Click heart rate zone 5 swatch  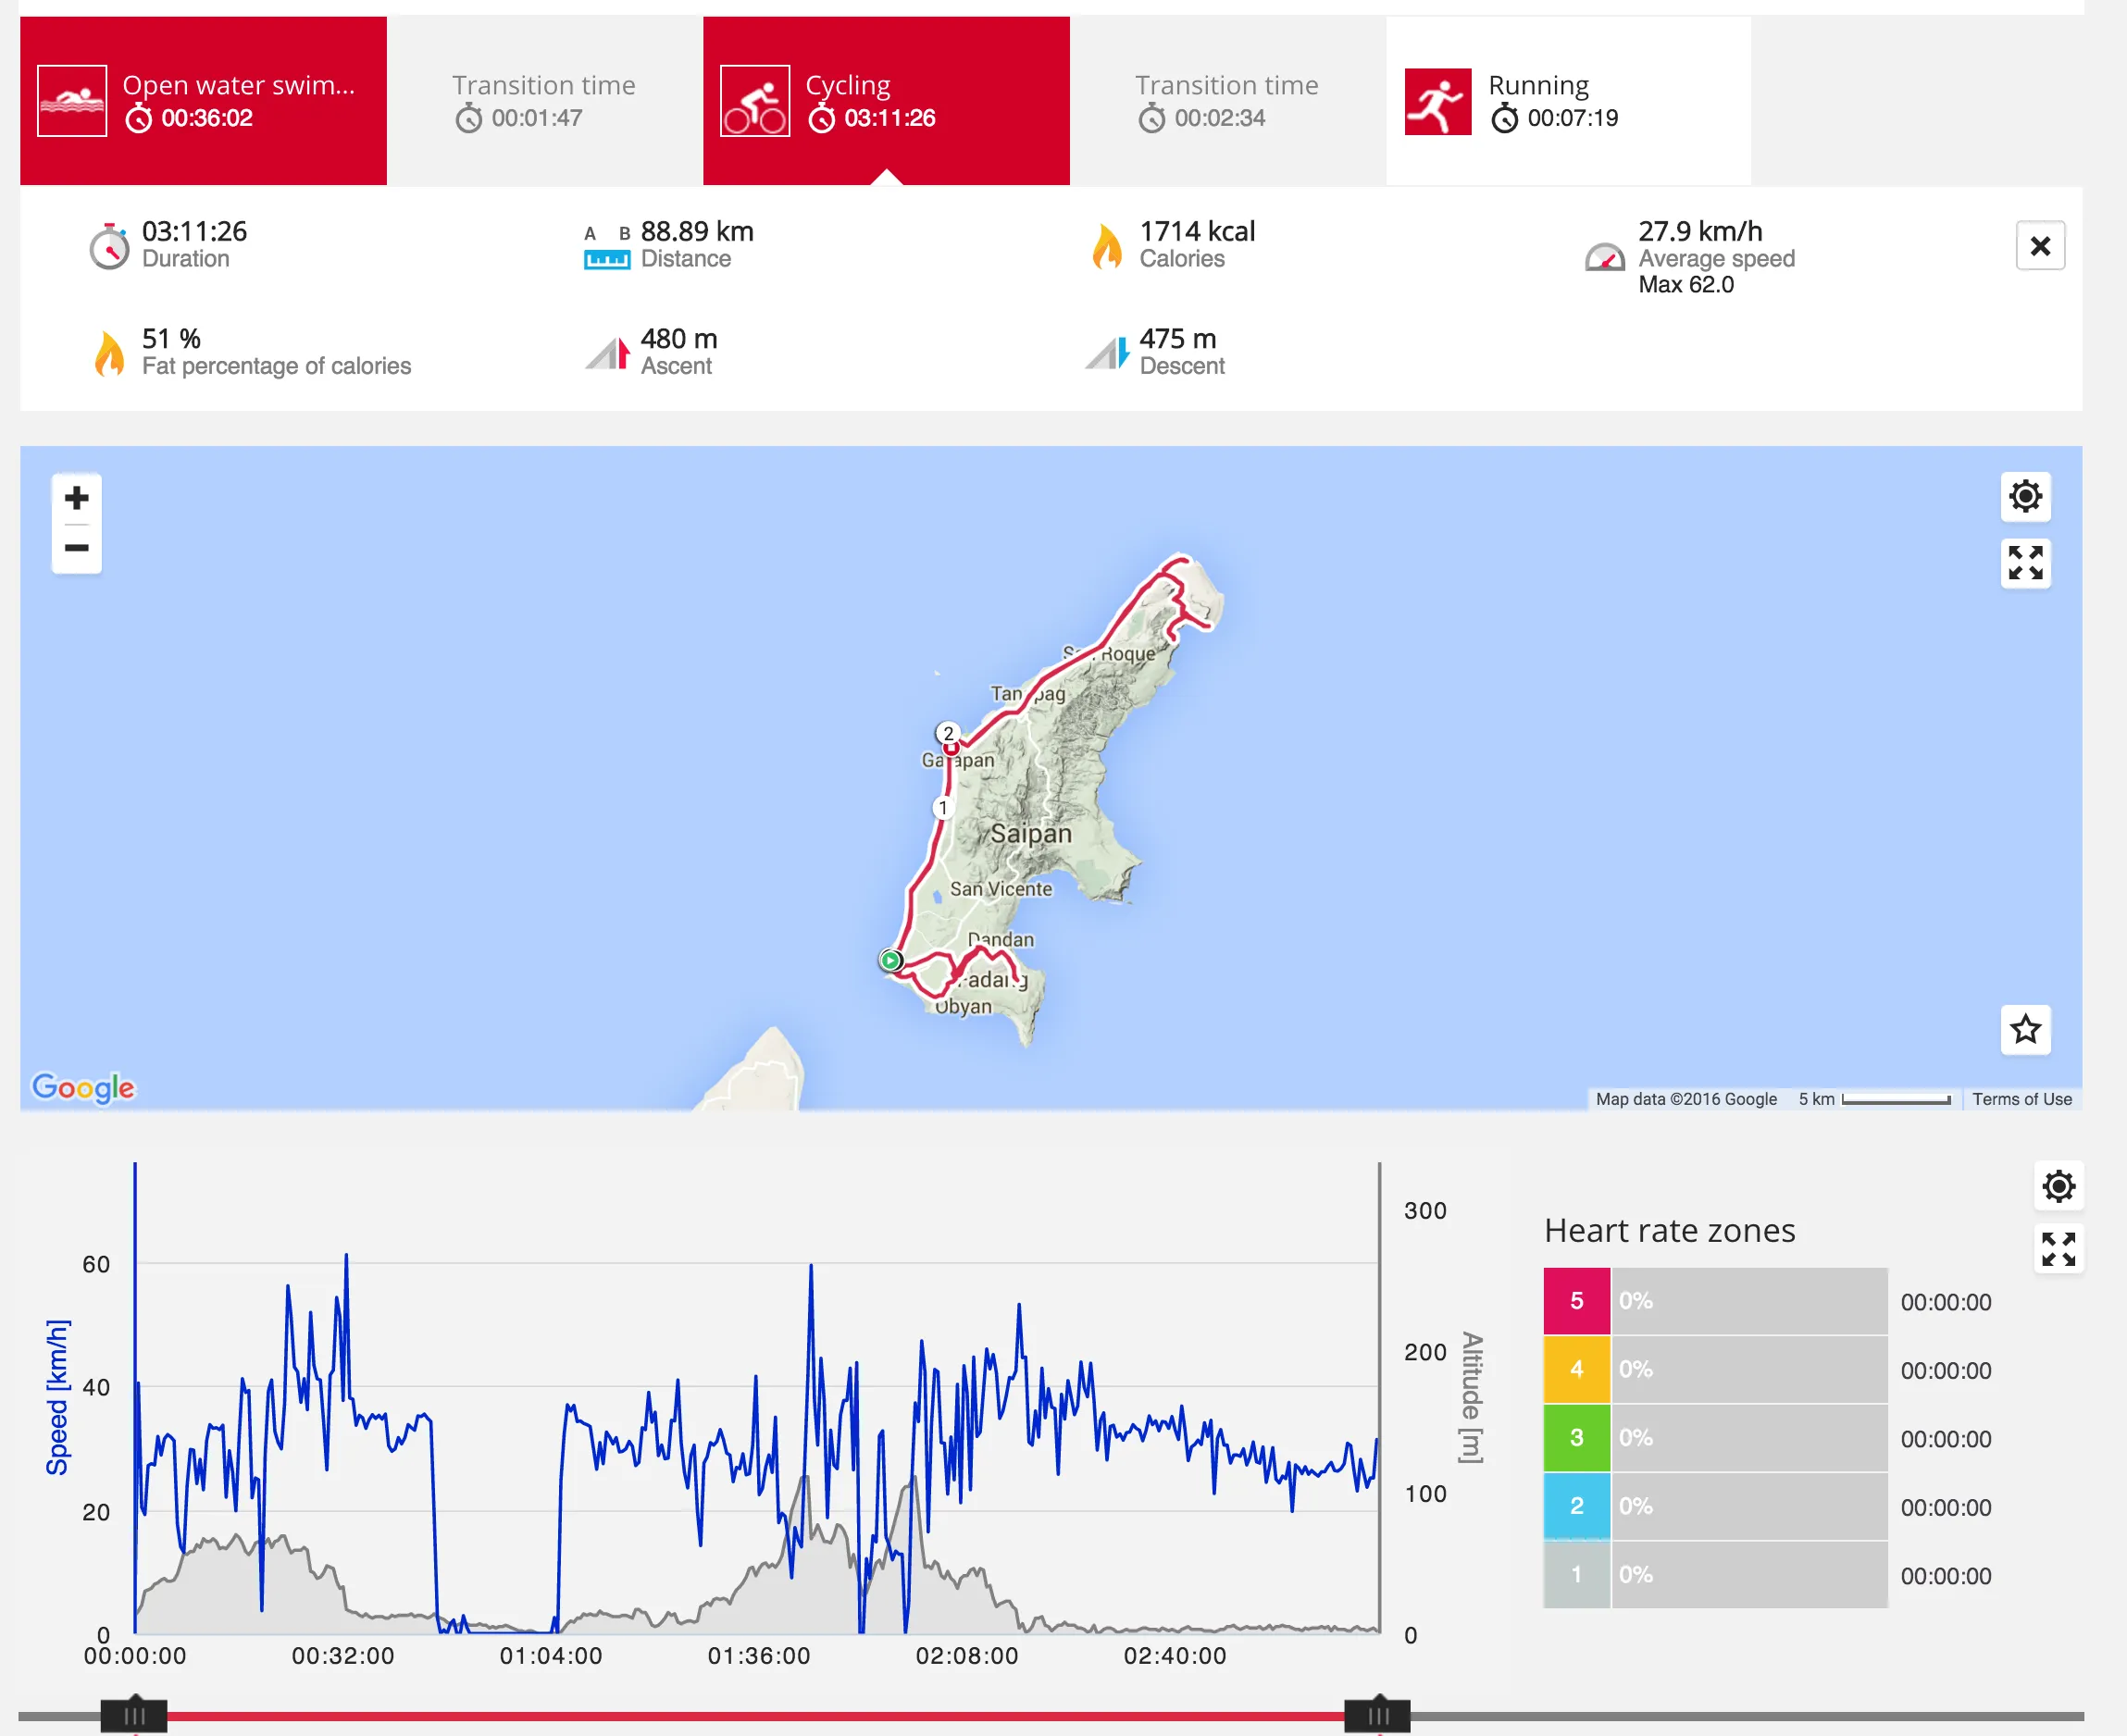[x=1576, y=1301]
